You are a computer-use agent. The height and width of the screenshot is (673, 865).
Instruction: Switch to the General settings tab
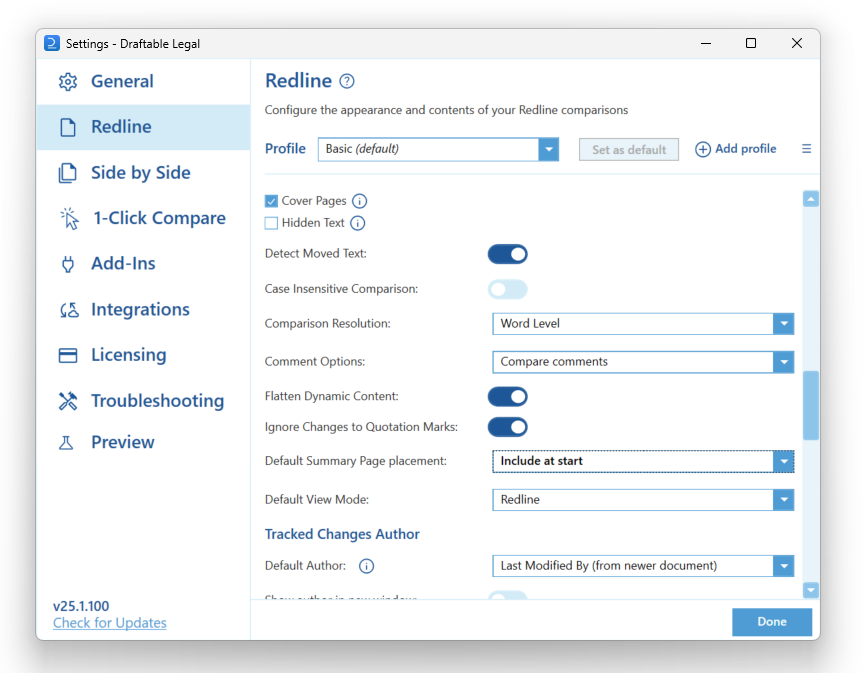tap(143, 82)
